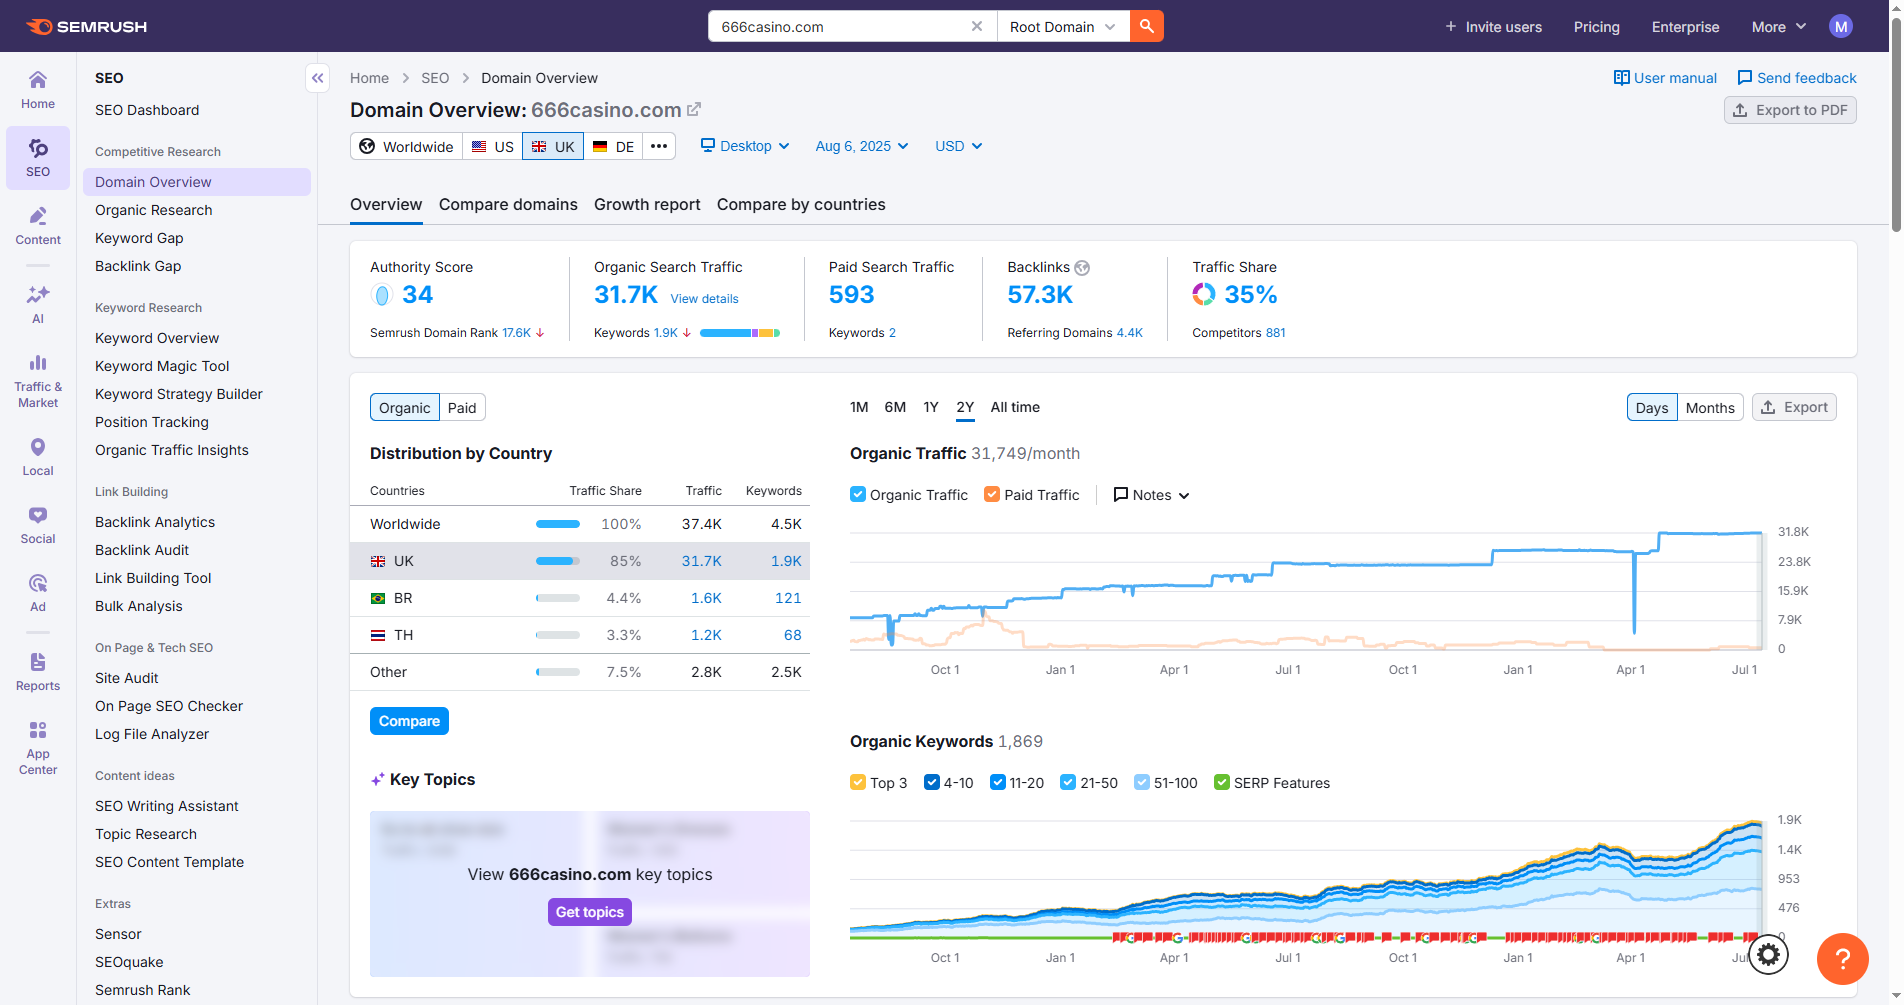Disable the Top 3 keywords checkbox
The image size is (1904, 1005).
tap(858, 783)
